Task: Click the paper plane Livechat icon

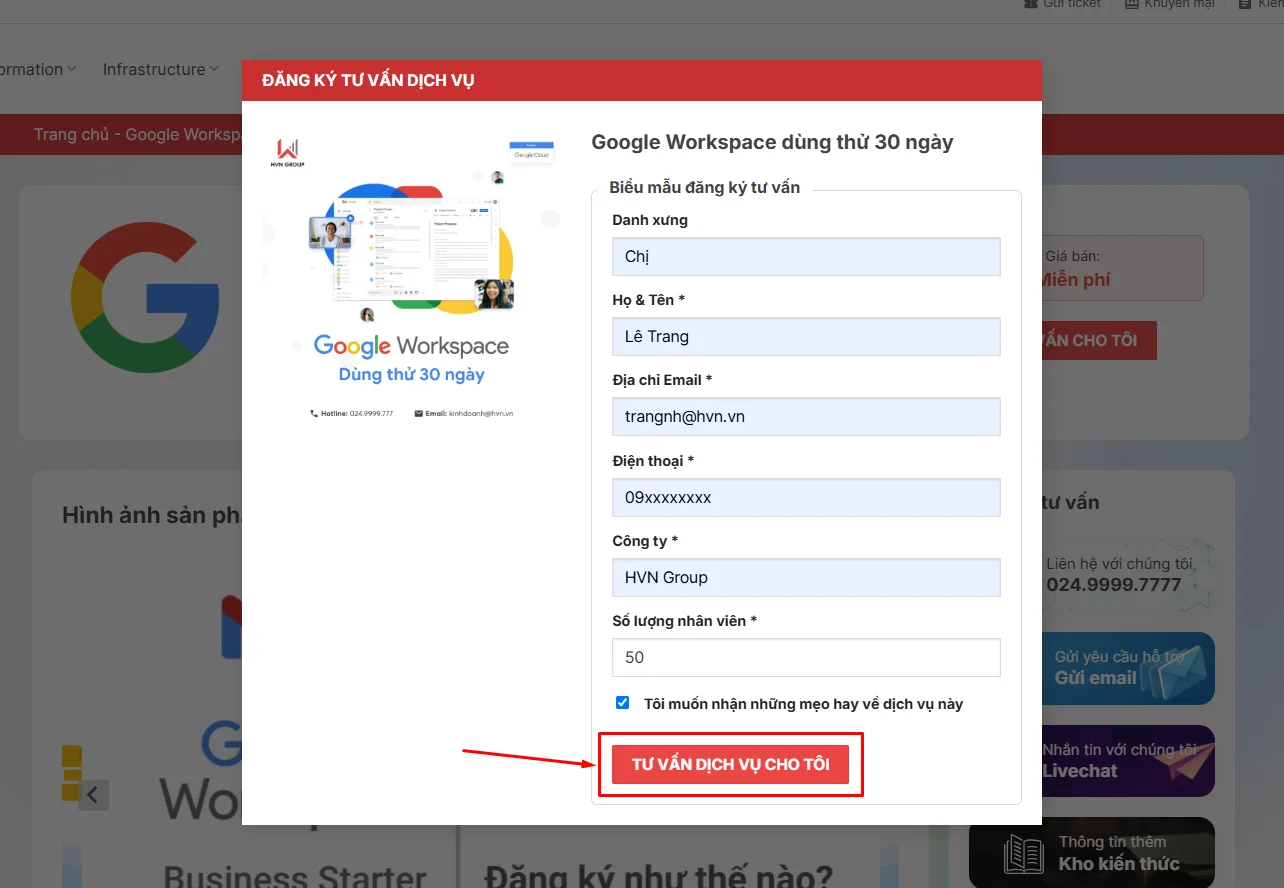Action: pyautogui.click(x=1179, y=760)
